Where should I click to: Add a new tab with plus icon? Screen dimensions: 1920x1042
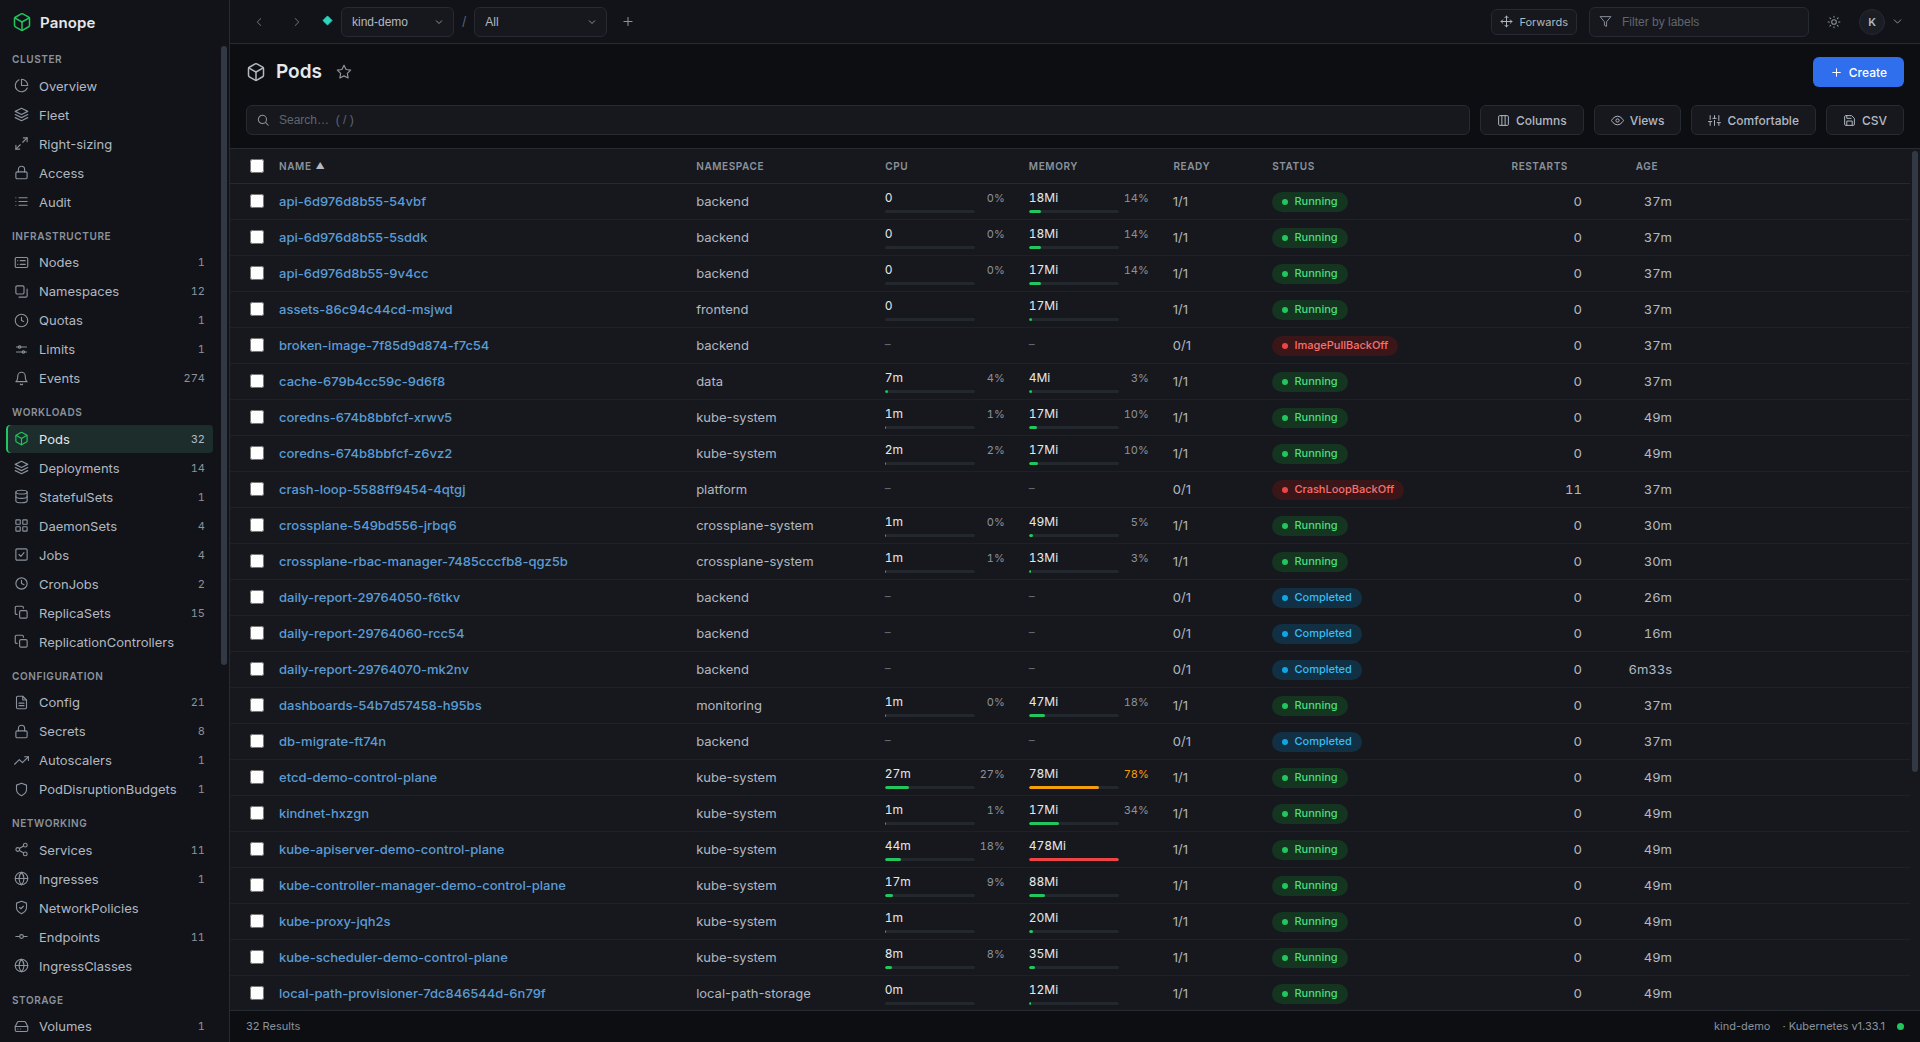(x=628, y=22)
